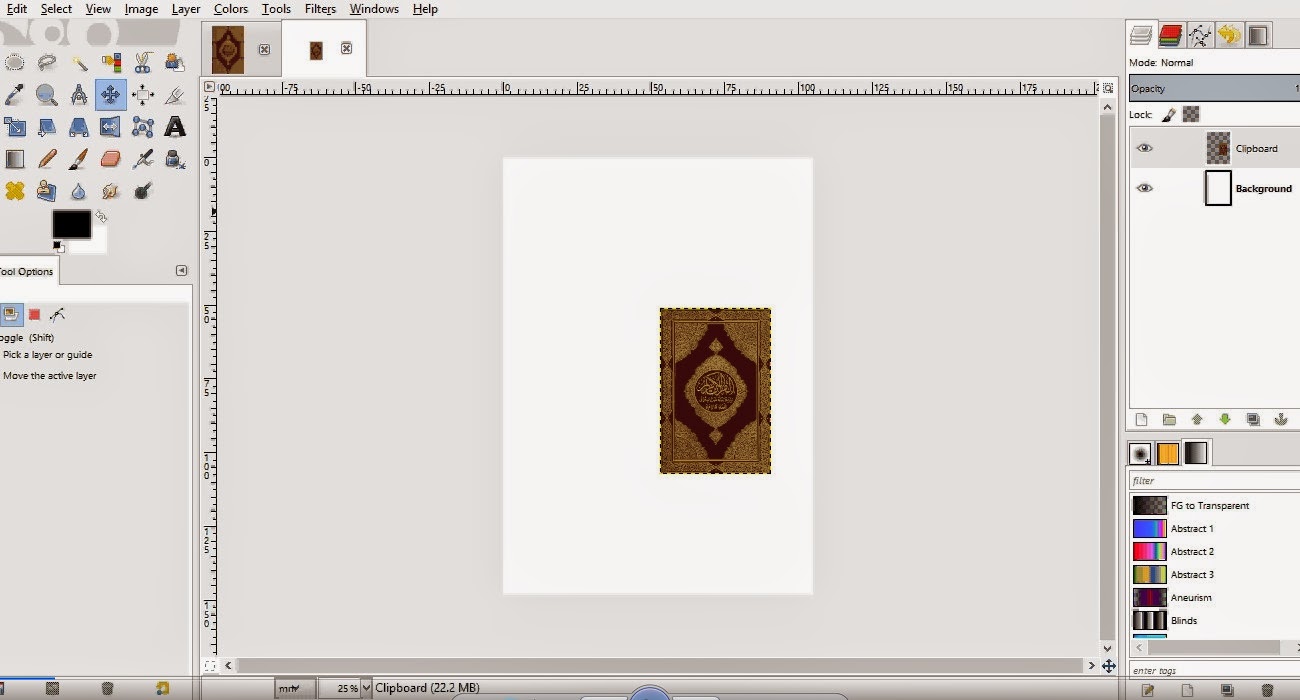Select the Fuzzy Select magic wand
The width and height of the screenshot is (1300, 700).
pyautogui.click(x=79, y=63)
